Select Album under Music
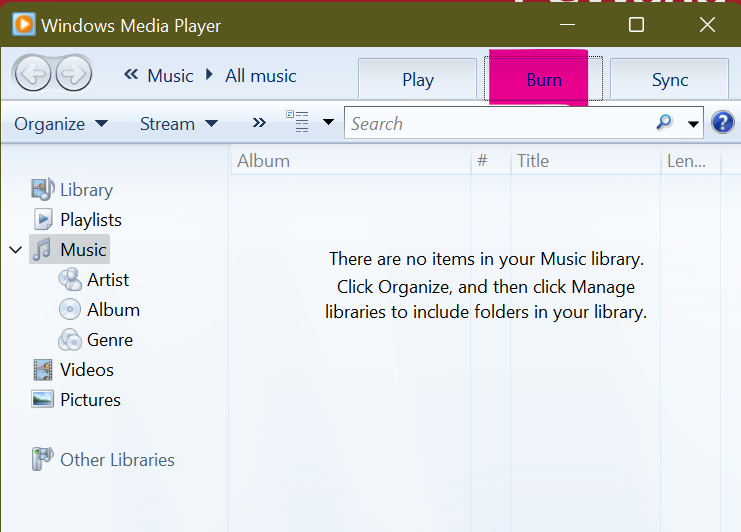 coord(113,310)
